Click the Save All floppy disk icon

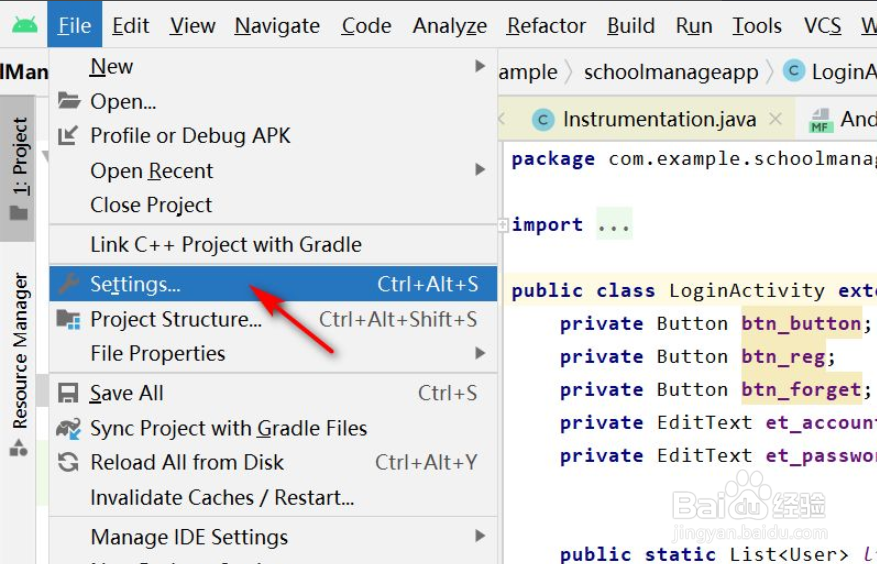(68, 393)
